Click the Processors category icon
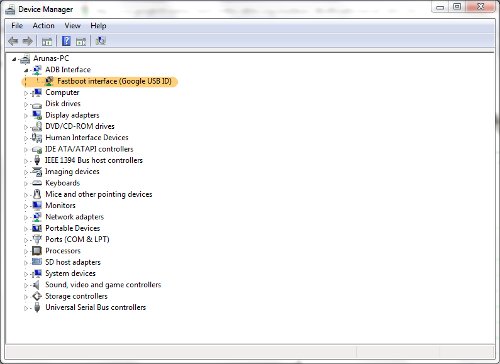The image size is (500, 364). coord(37,251)
